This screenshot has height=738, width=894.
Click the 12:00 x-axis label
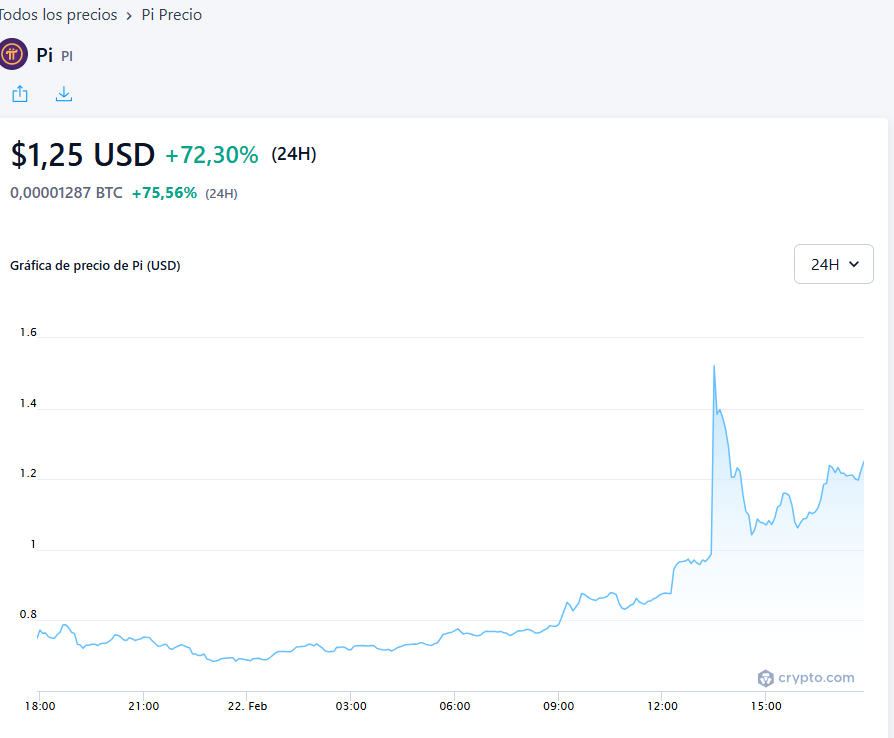pyautogui.click(x=663, y=706)
